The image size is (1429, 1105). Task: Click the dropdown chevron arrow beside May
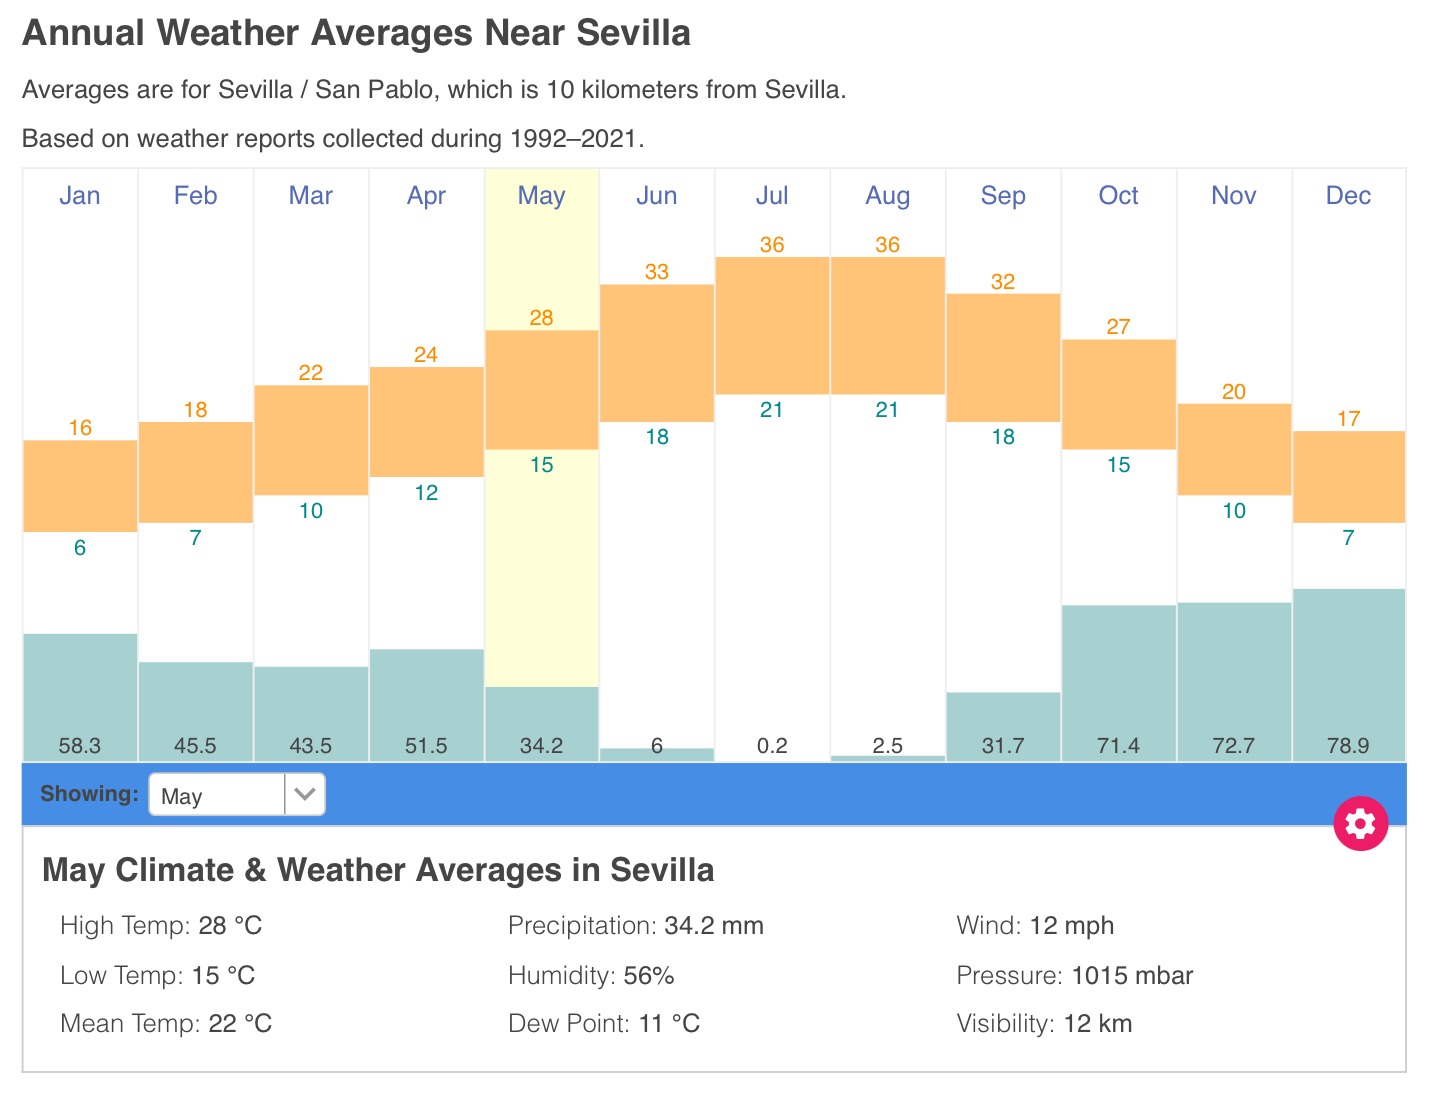305,795
